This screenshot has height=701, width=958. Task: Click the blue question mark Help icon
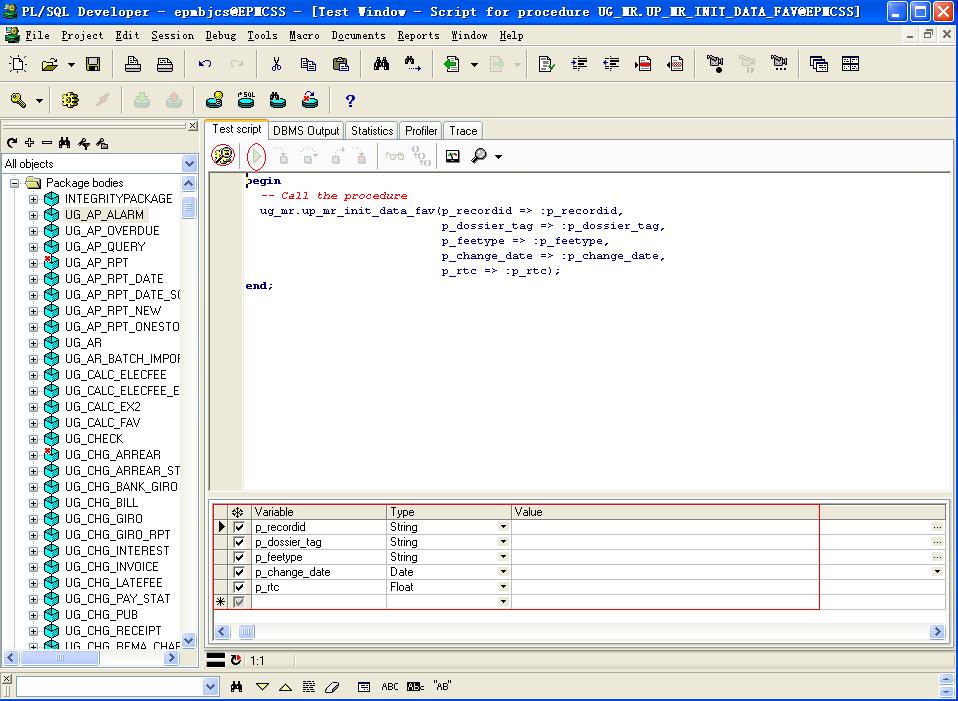tap(350, 100)
